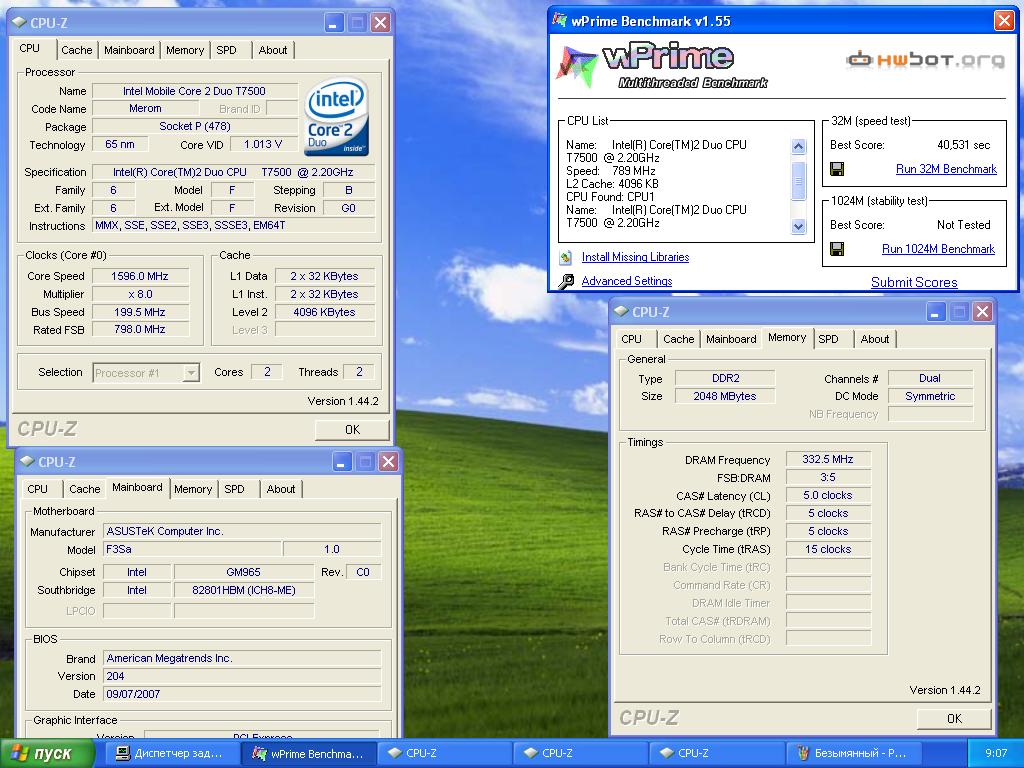Click the Multiplier value x 8.0
Viewport: 1024px width, 768px height.
tap(140, 294)
